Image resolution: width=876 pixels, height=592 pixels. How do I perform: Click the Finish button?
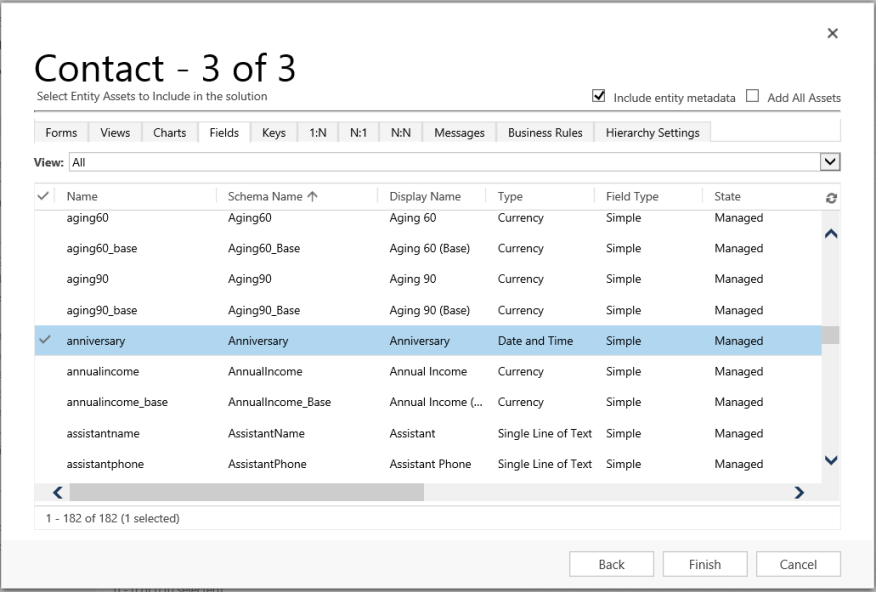(705, 563)
